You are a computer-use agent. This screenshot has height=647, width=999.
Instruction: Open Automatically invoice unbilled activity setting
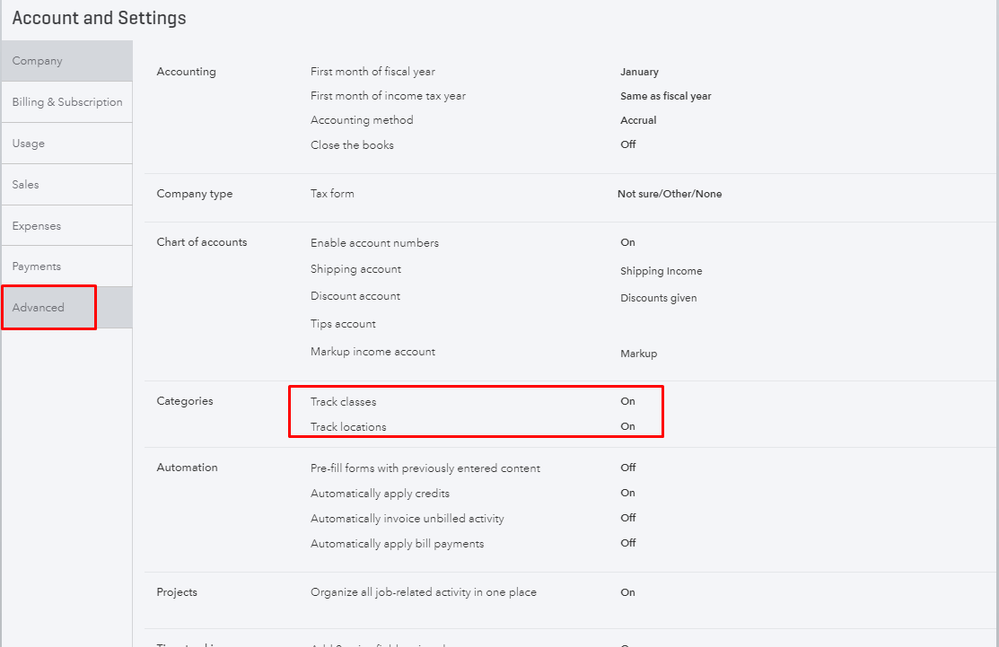[407, 518]
